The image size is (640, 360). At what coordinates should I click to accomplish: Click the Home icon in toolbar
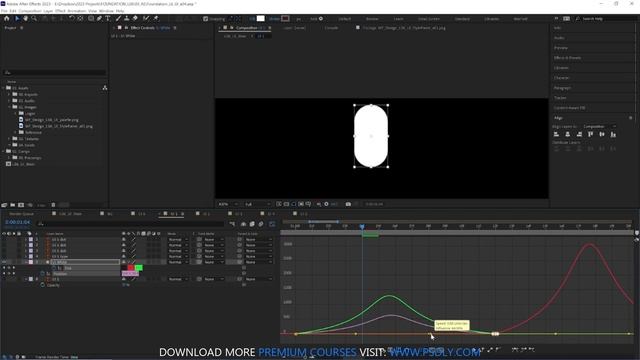(7, 18)
